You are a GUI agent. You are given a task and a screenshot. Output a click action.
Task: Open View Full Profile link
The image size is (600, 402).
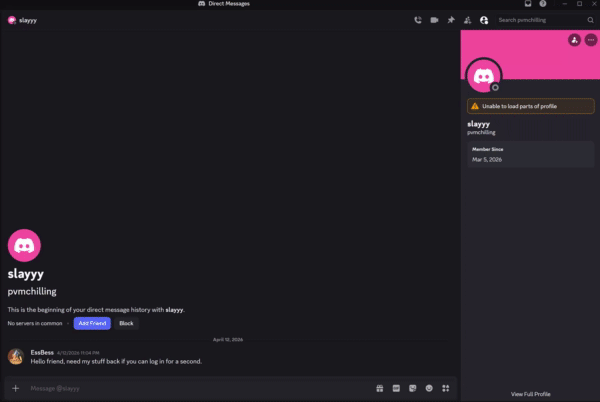point(530,394)
